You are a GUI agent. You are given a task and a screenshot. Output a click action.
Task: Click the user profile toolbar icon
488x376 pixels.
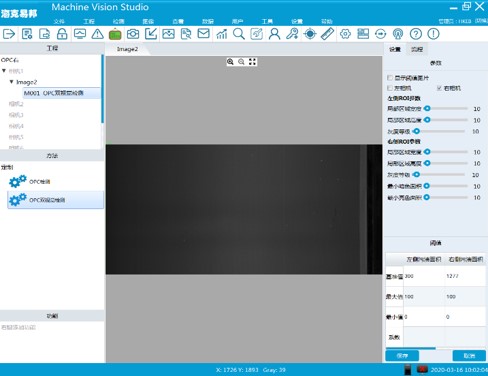point(274,34)
